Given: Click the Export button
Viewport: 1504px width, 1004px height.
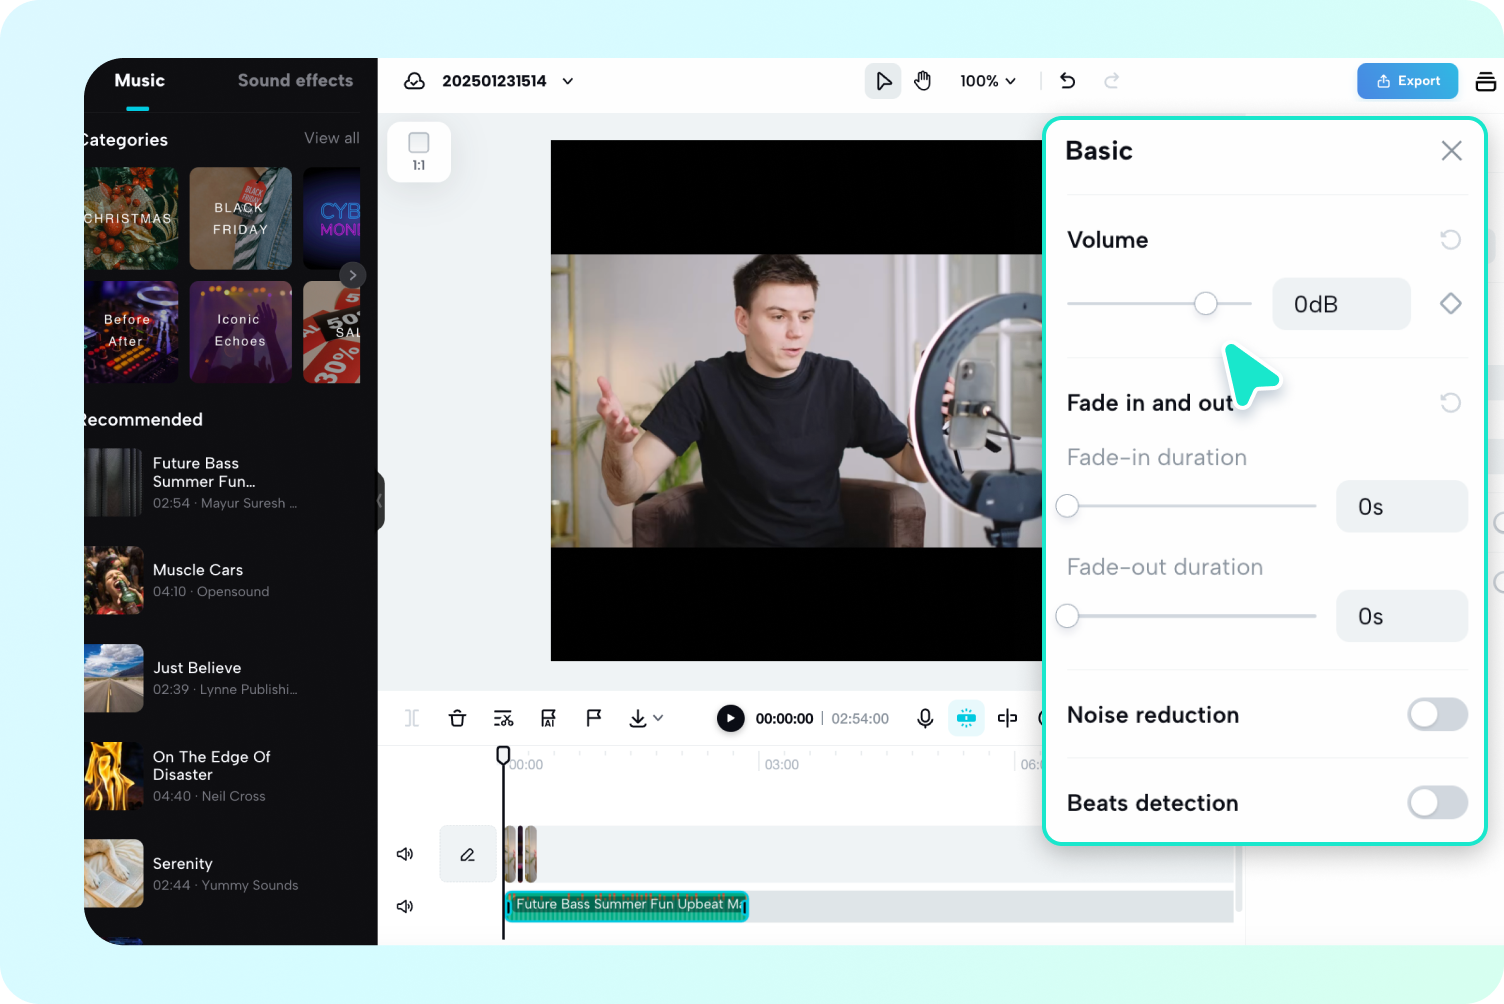Looking at the screenshot, I should tap(1407, 81).
